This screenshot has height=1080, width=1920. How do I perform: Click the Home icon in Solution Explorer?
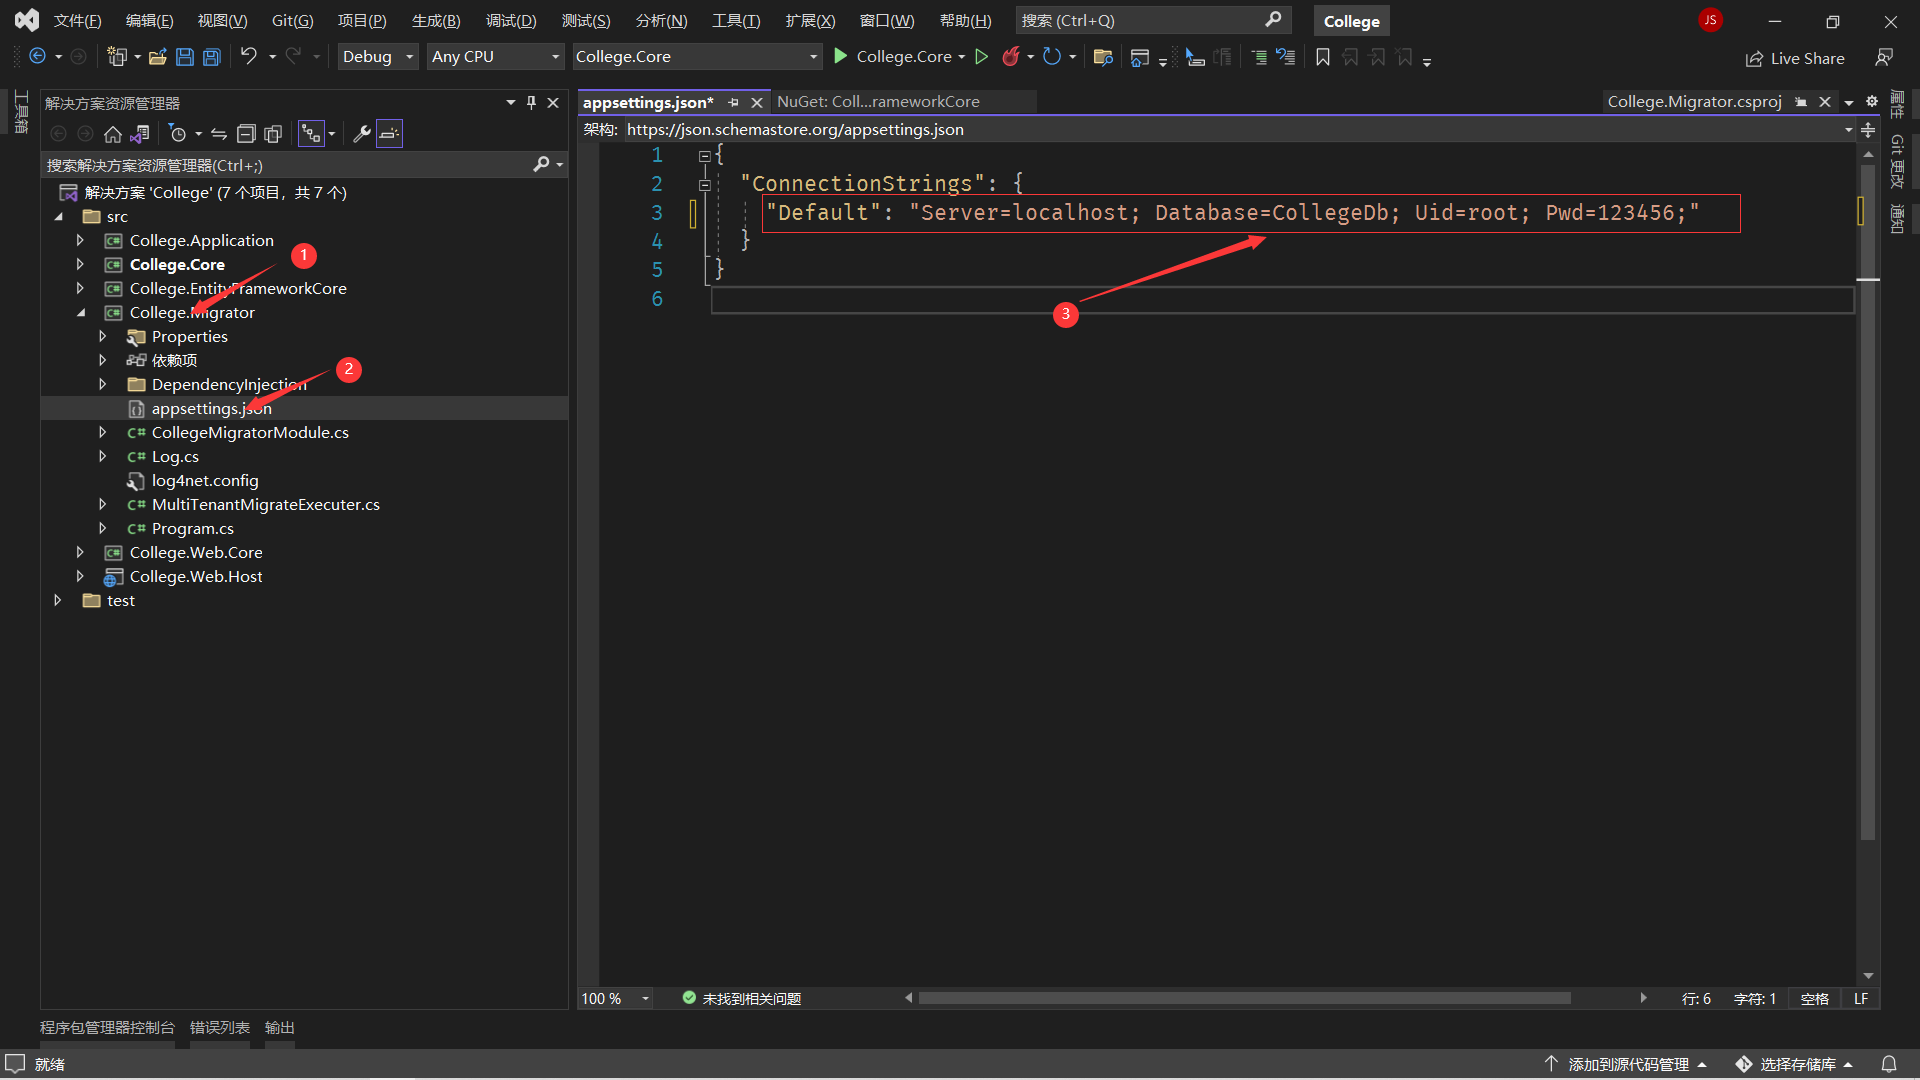tap(113, 134)
